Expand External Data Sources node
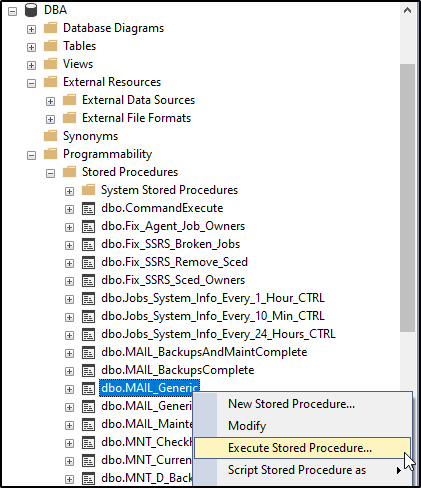 coord(50,101)
